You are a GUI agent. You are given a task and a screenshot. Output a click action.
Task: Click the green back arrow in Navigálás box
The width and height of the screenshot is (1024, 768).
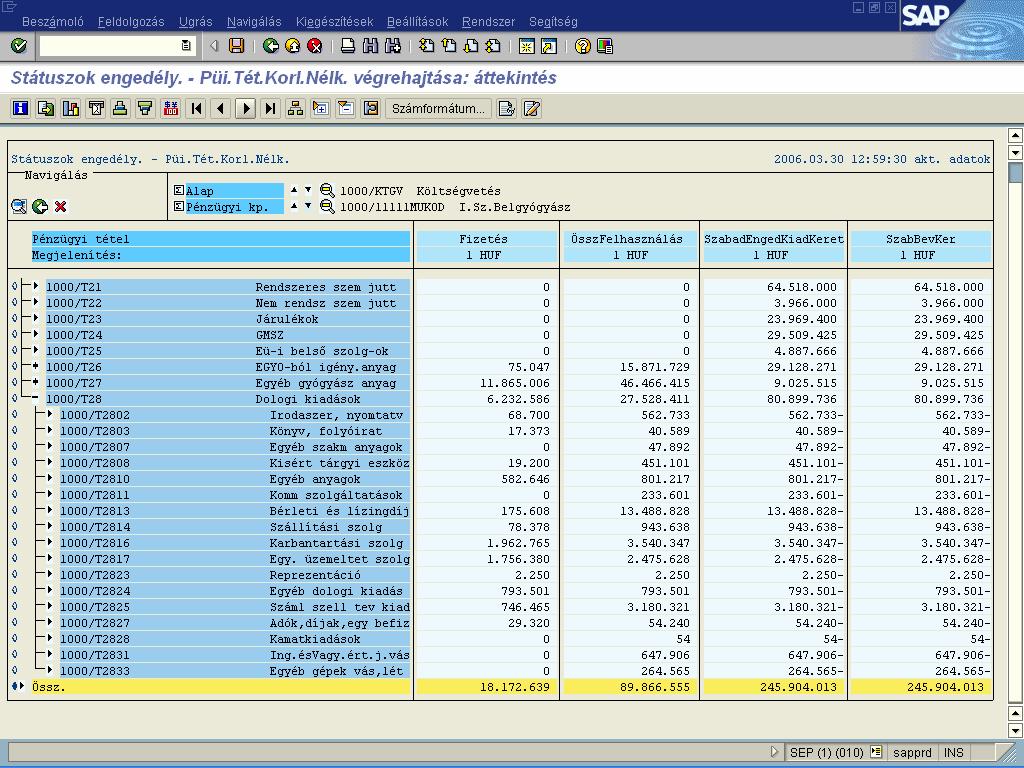pyautogui.click(x=40, y=207)
